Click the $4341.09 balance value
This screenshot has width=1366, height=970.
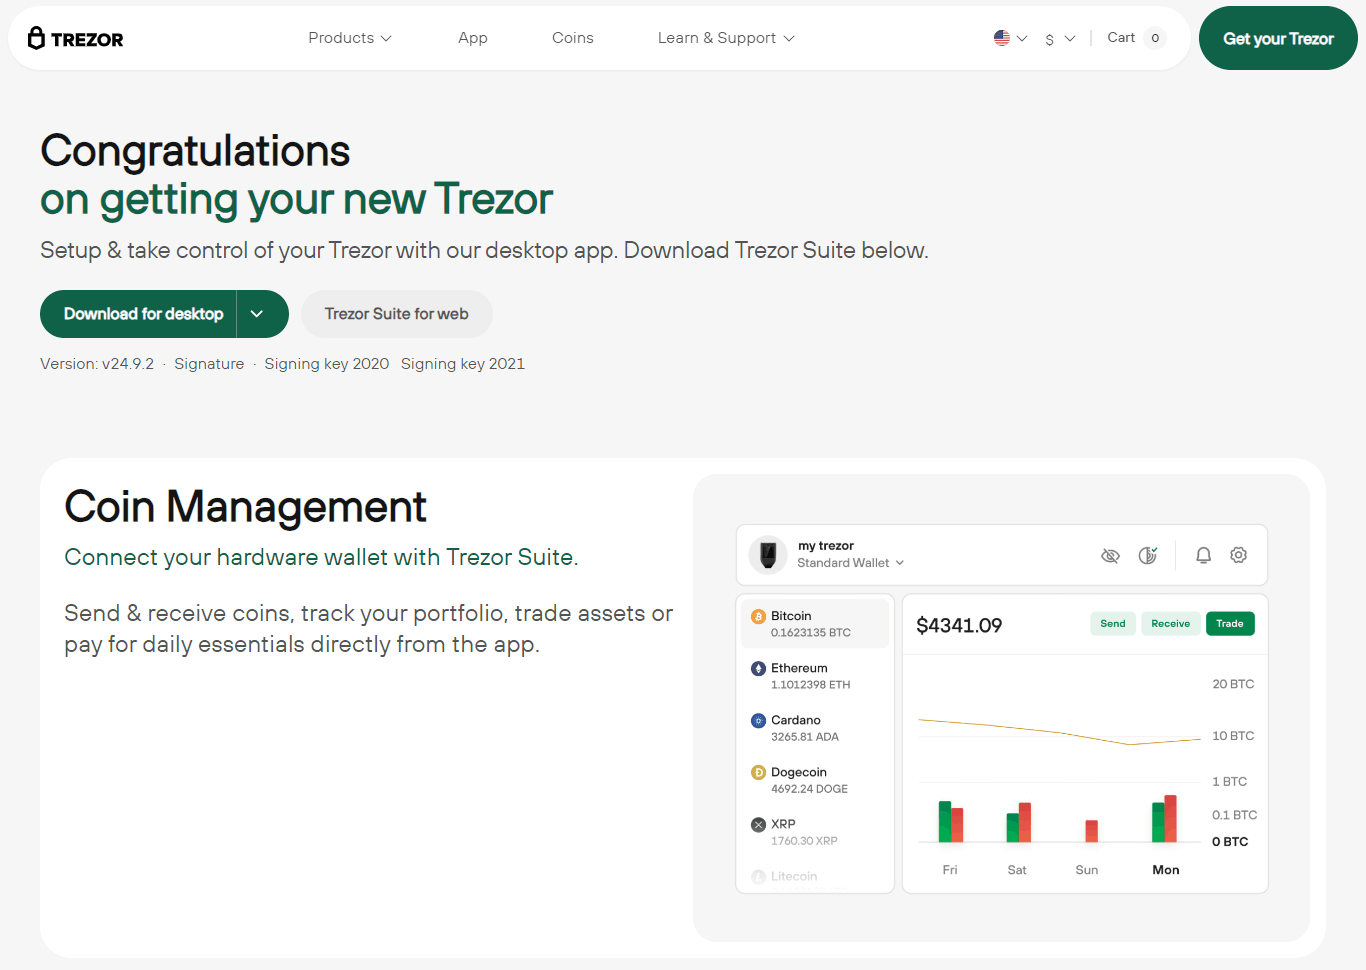click(x=959, y=625)
